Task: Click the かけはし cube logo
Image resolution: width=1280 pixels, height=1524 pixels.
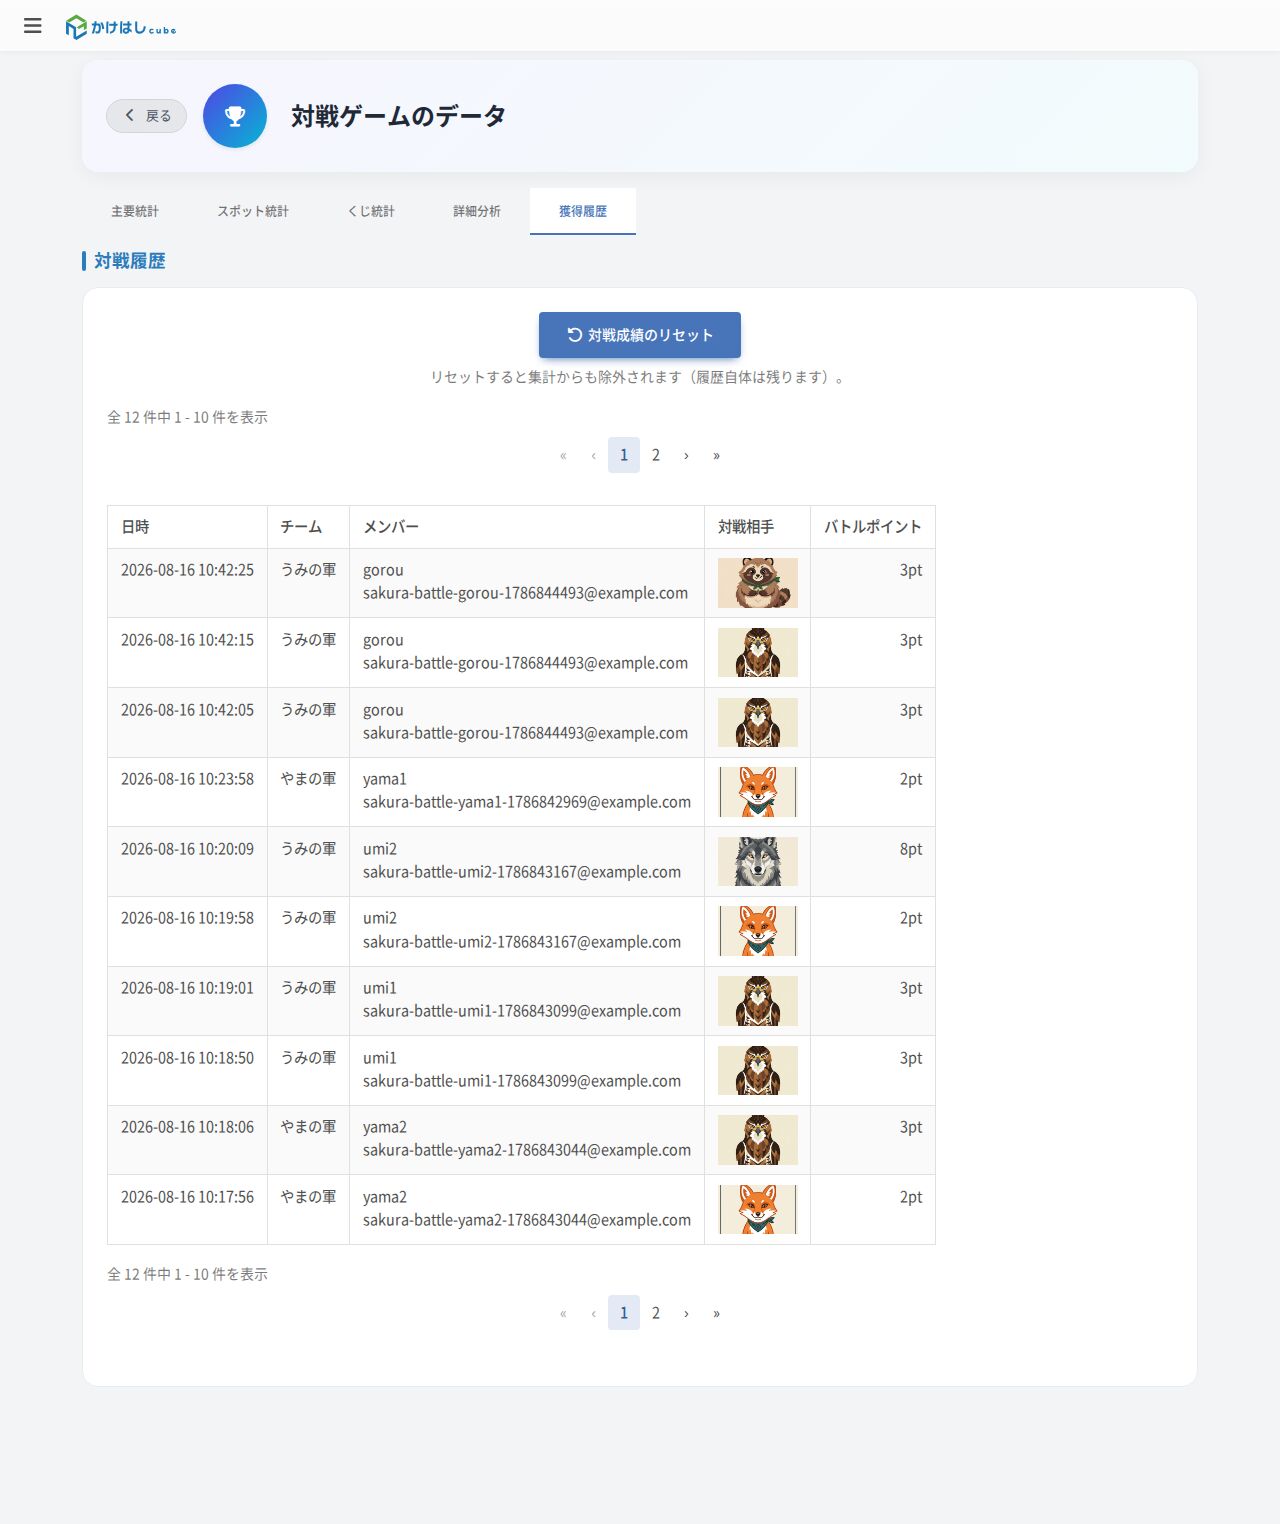Action: pos(121,27)
